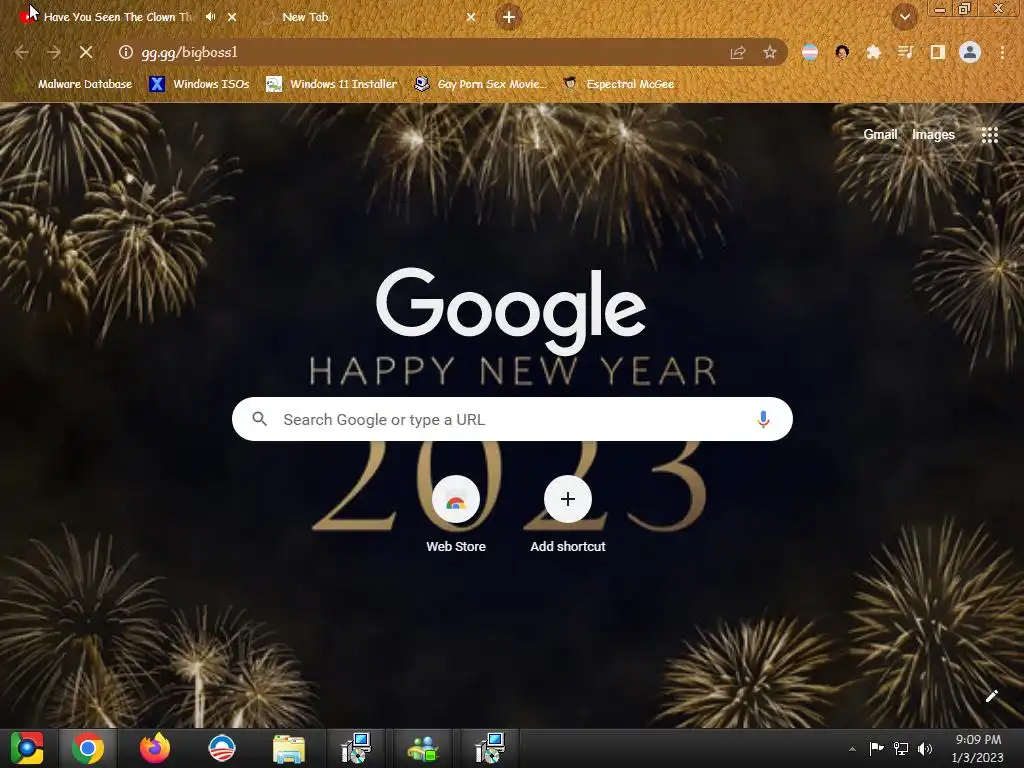
Task: Expand the tab search dropdown arrow
Action: (x=904, y=17)
